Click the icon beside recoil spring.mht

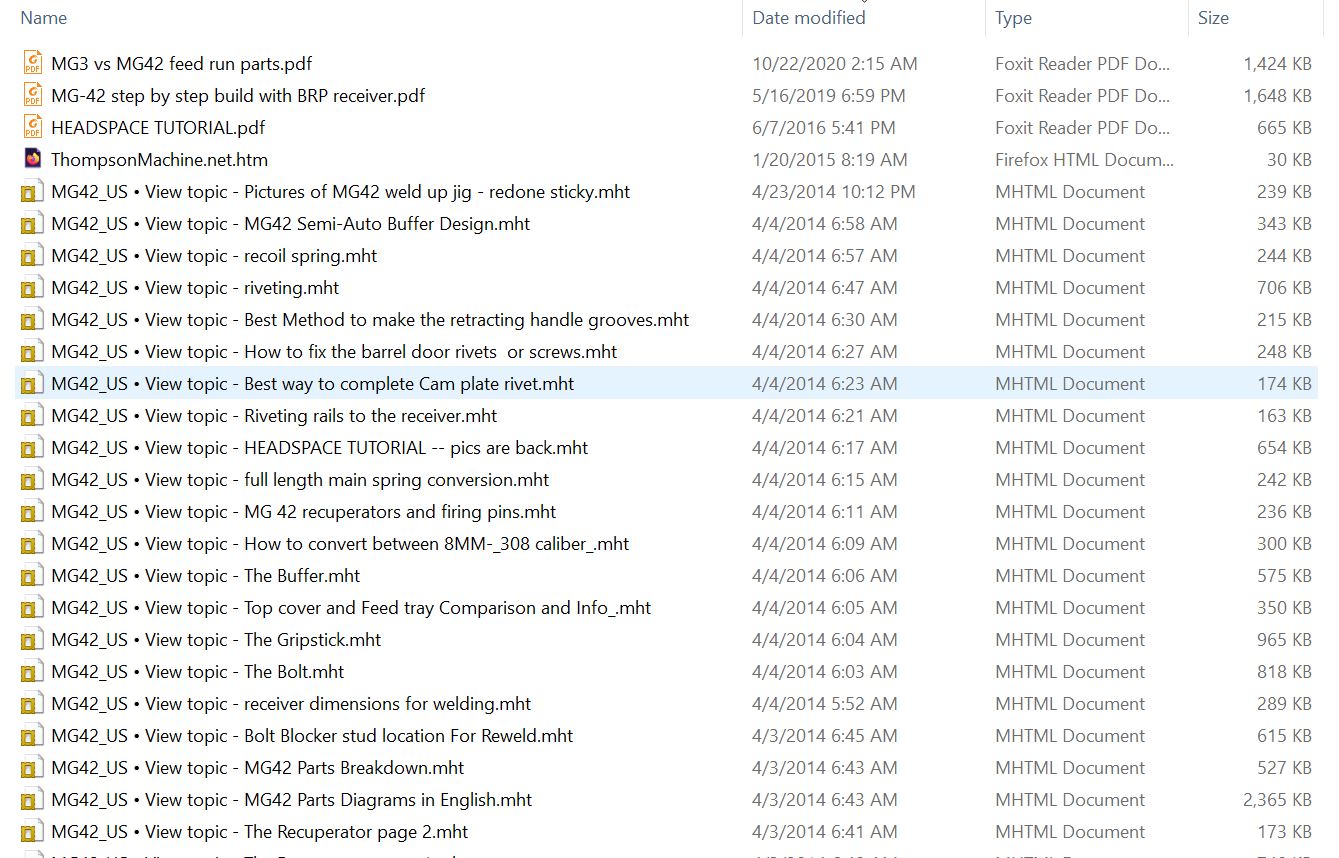(x=33, y=256)
